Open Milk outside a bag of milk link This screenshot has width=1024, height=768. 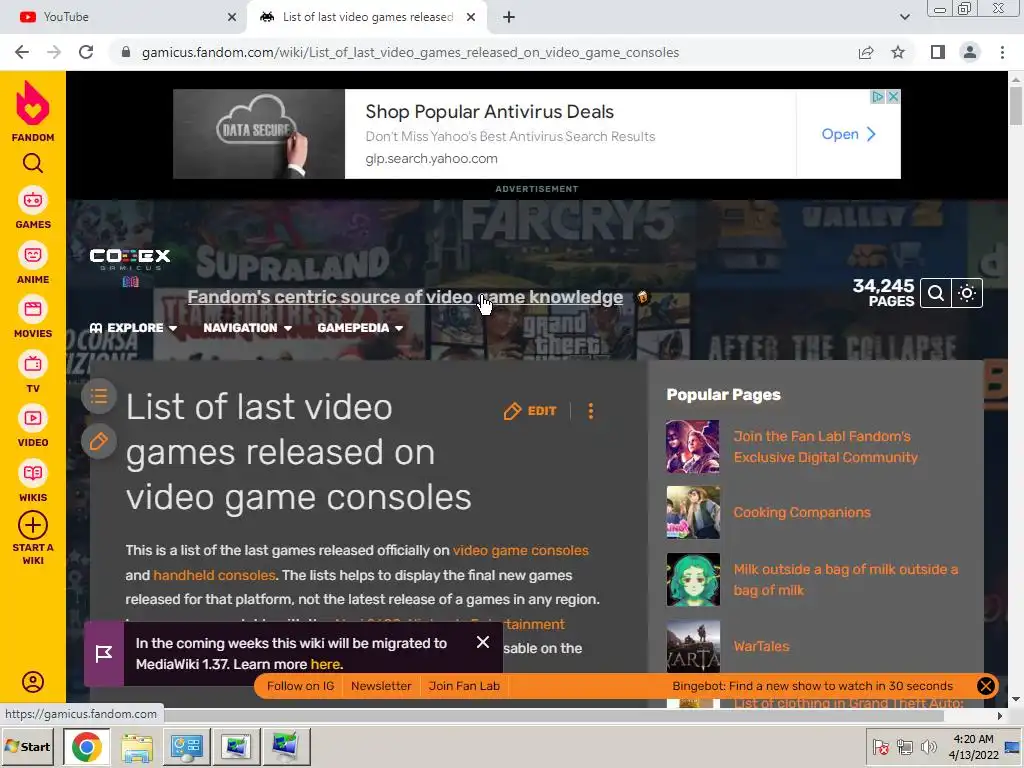(846, 580)
